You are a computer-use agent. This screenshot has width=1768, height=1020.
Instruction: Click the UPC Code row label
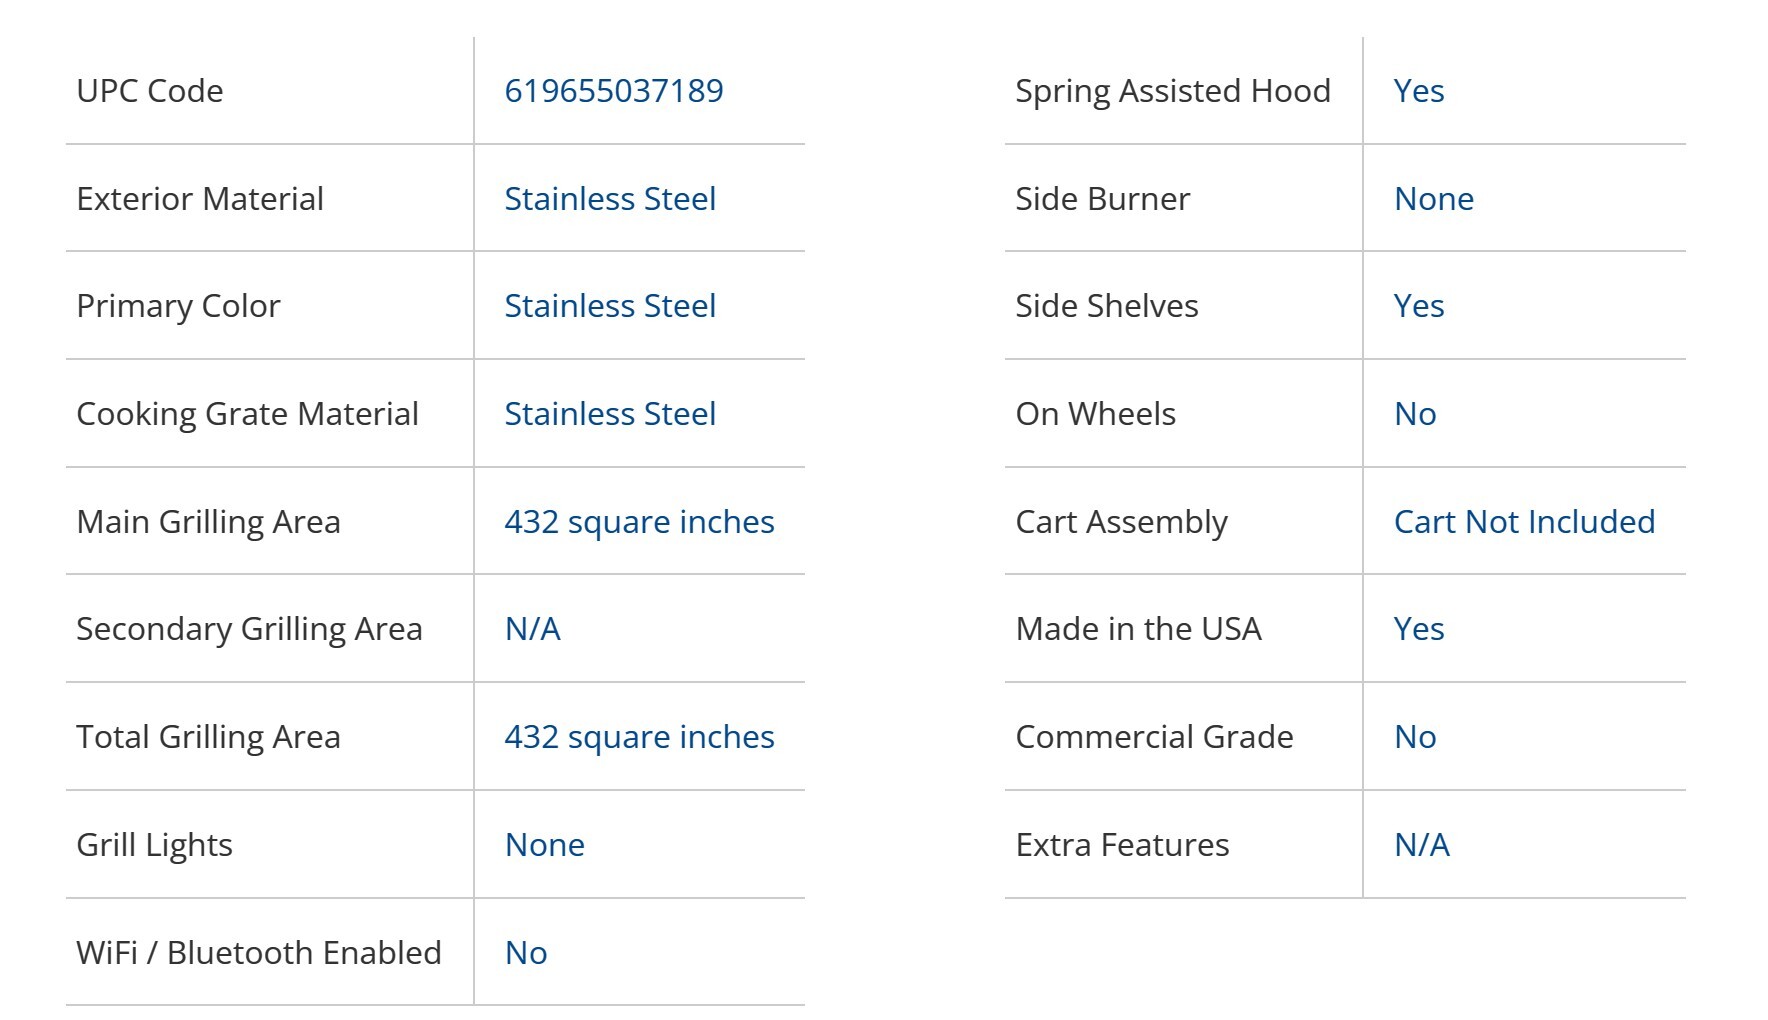[x=150, y=91]
